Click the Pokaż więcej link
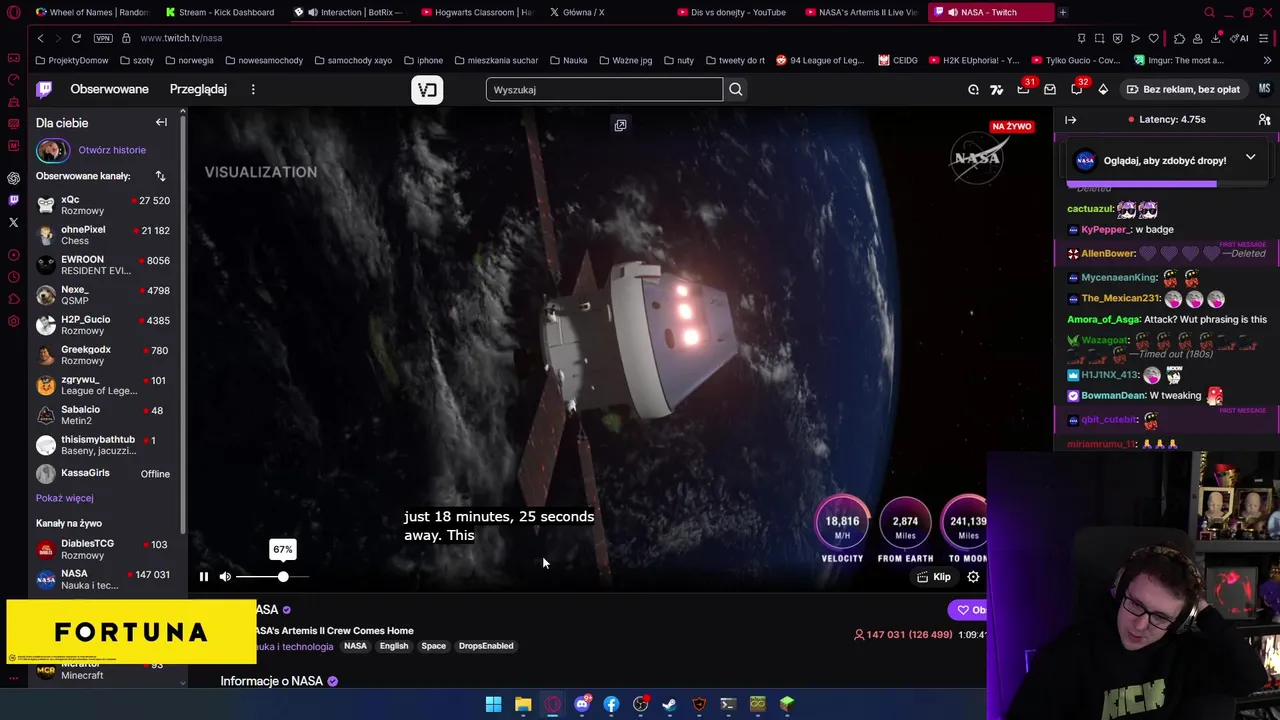Image resolution: width=1280 pixels, height=720 pixels. (64, 498)
